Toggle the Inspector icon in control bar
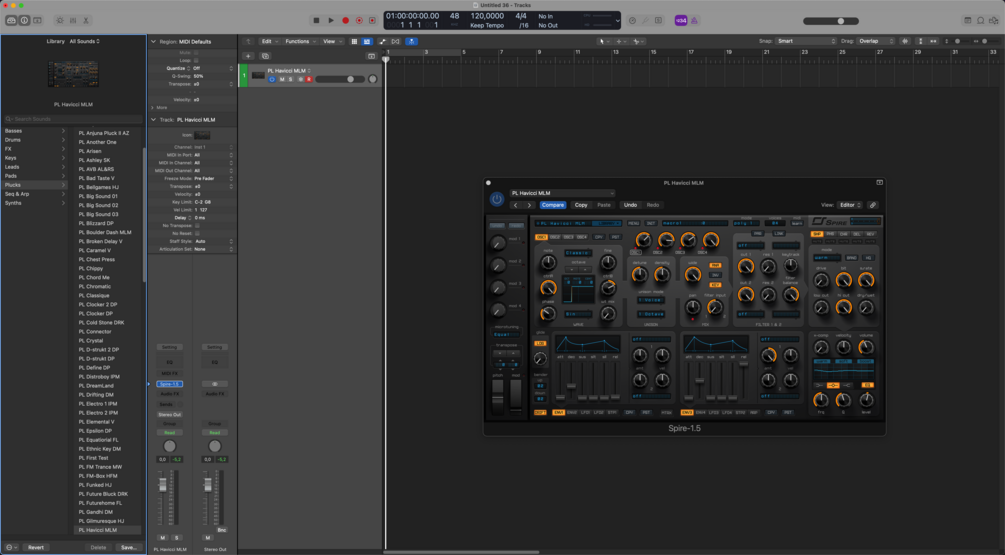 pyautogui.click(x=24, y=21)
